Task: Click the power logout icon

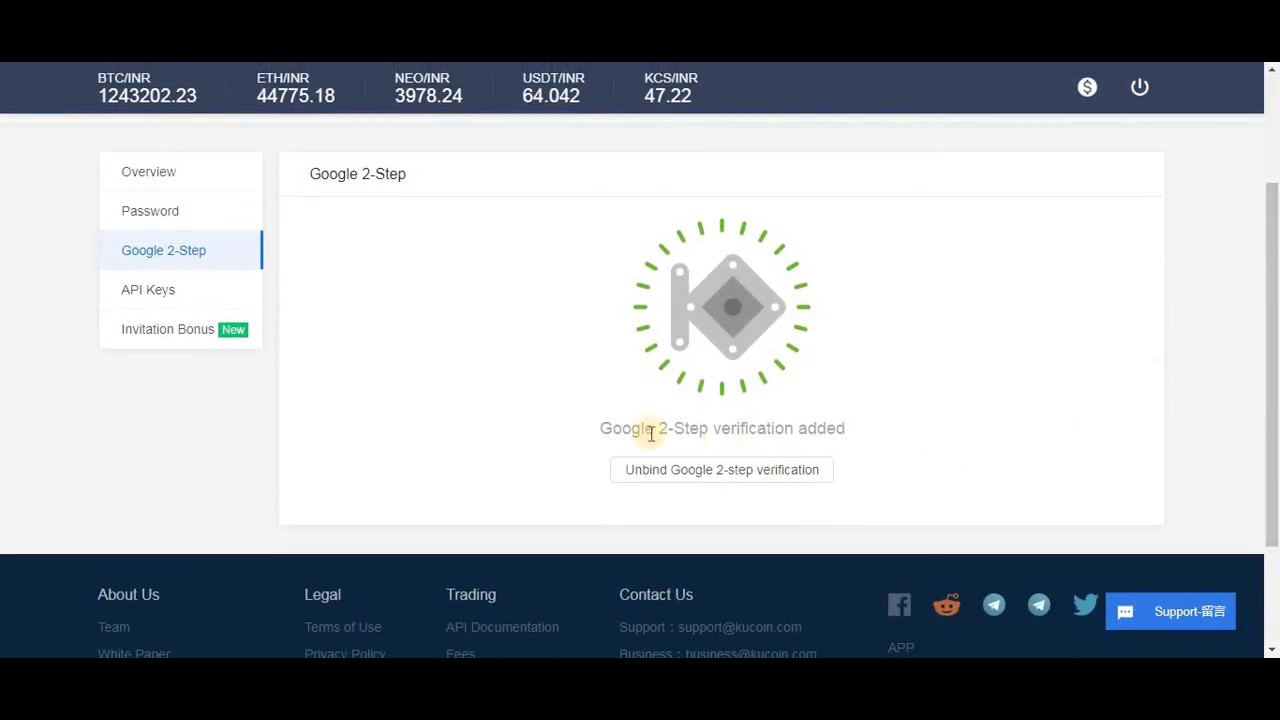Action: click(1140, 87)
